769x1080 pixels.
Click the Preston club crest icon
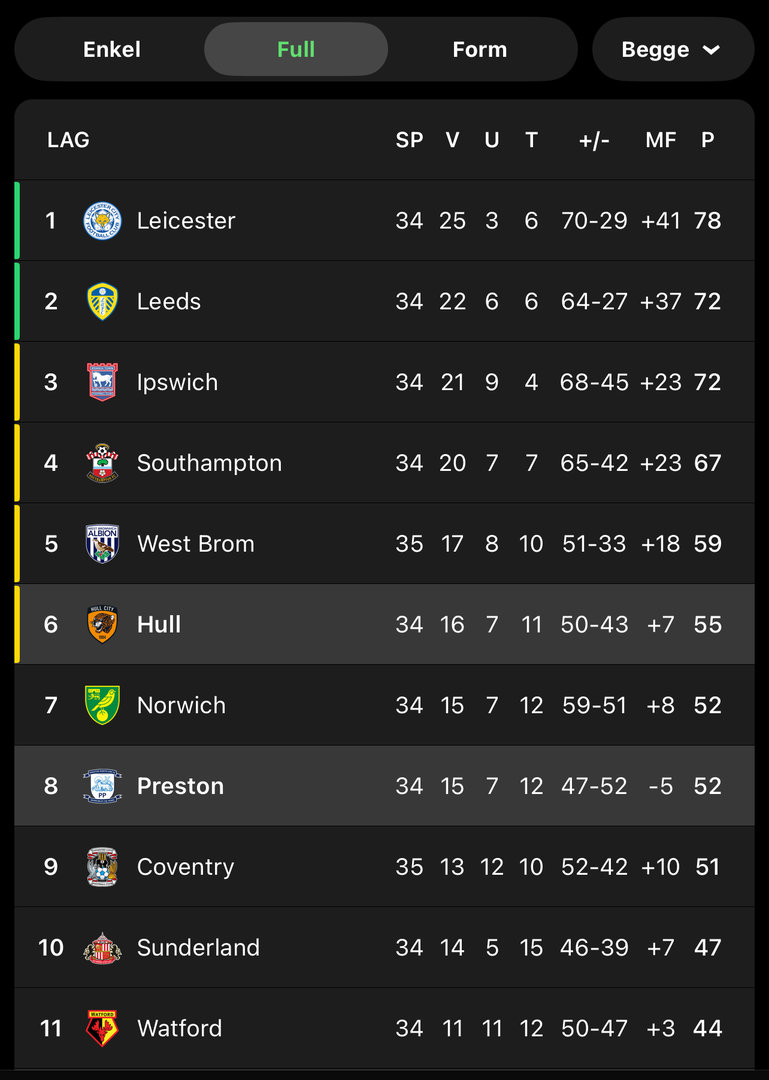click(x=102, y=786)
